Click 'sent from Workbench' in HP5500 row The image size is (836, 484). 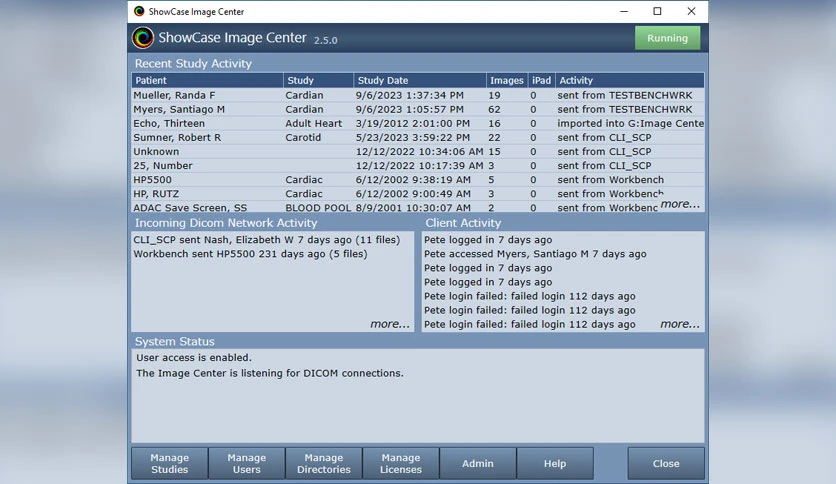tap(610, 180)
